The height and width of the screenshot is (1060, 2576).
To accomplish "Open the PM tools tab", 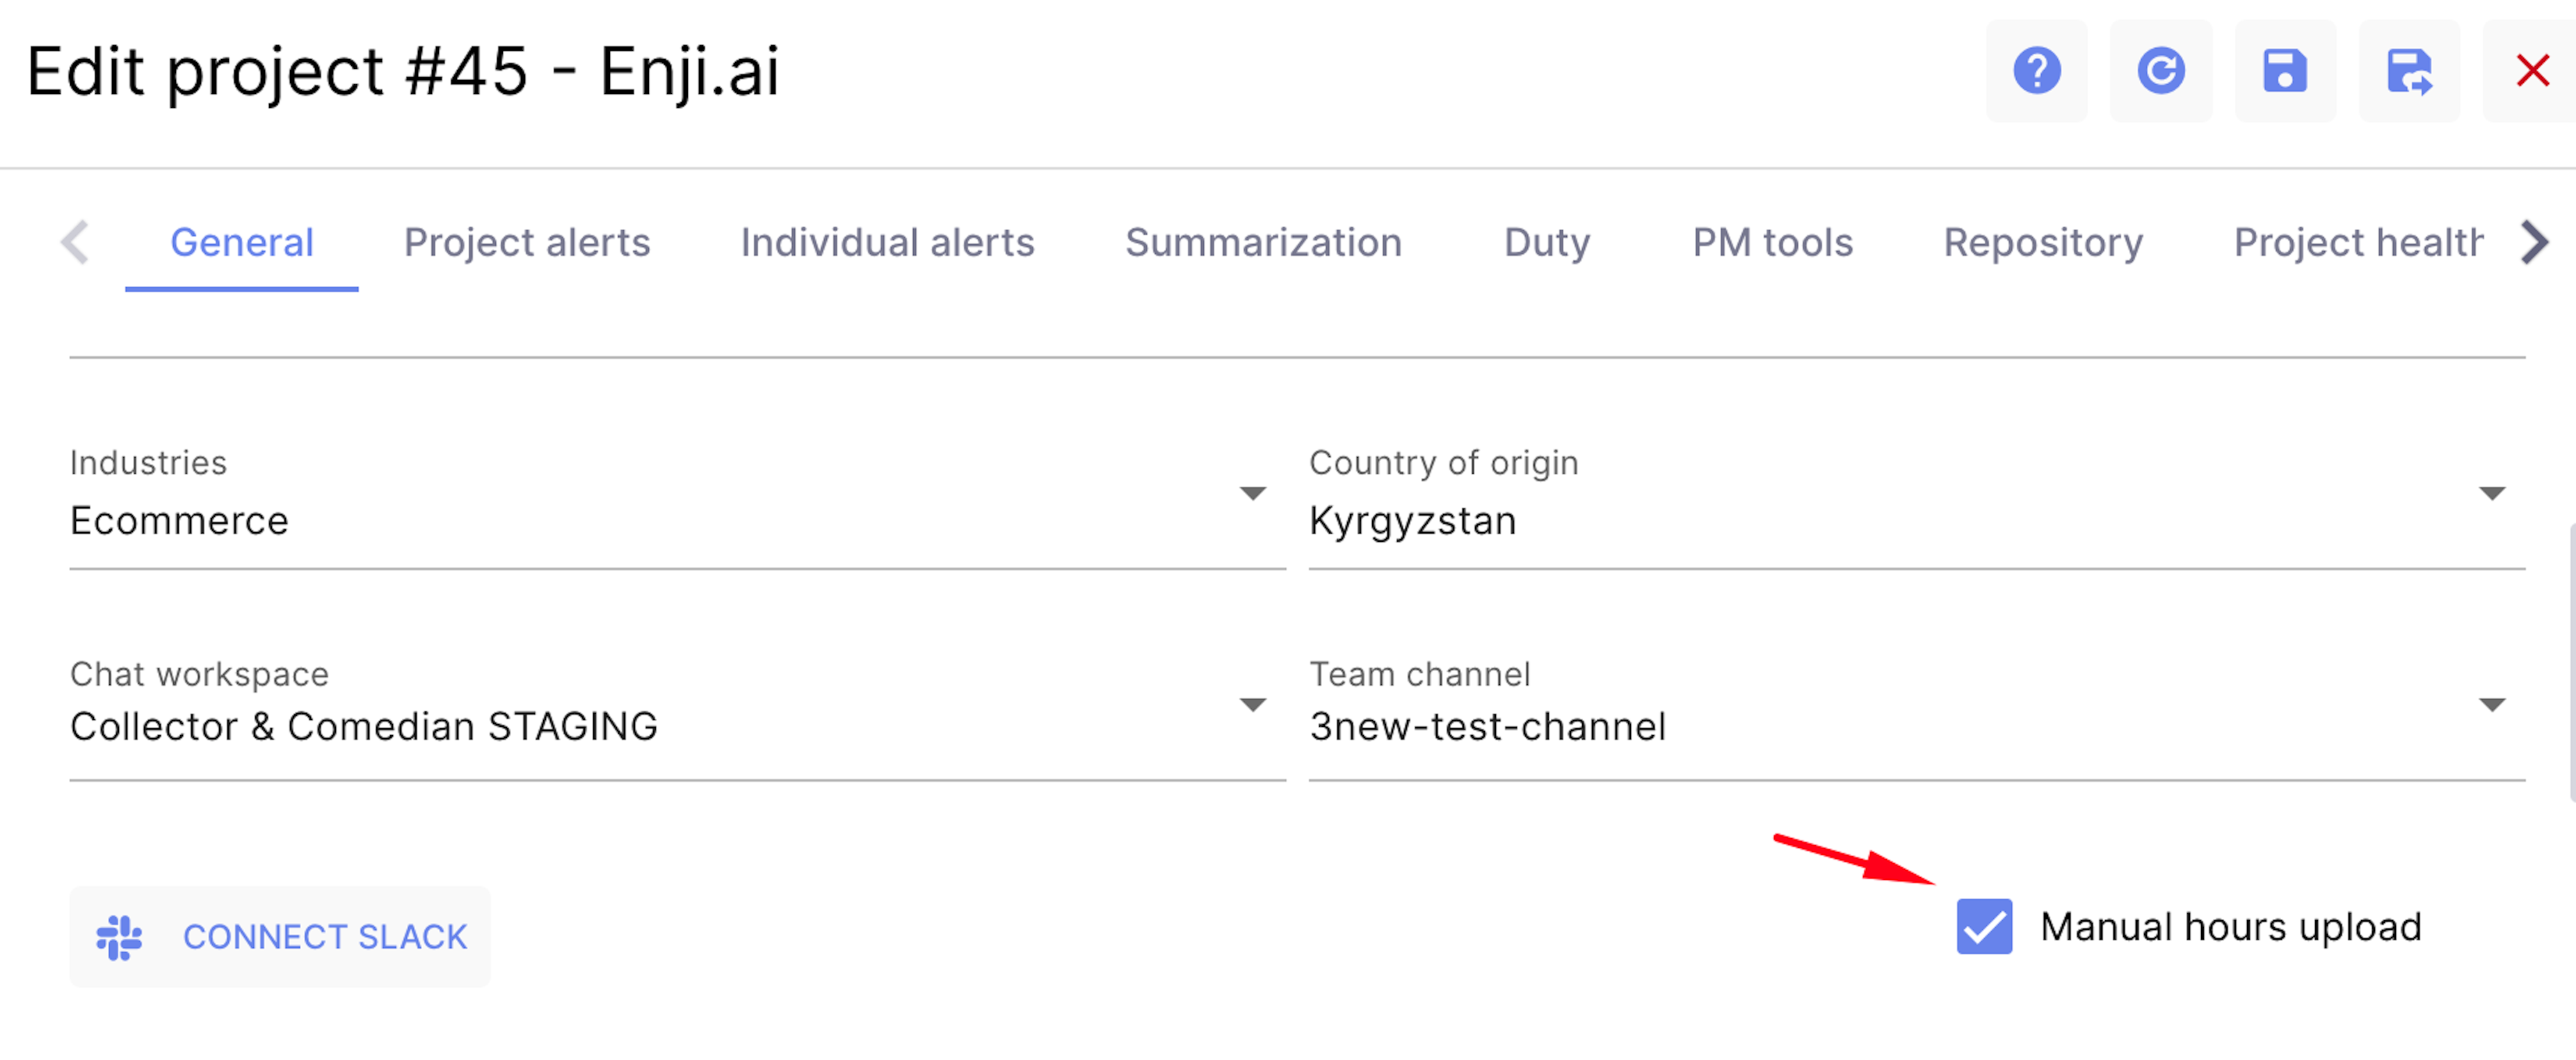I will pos(1772,243).
